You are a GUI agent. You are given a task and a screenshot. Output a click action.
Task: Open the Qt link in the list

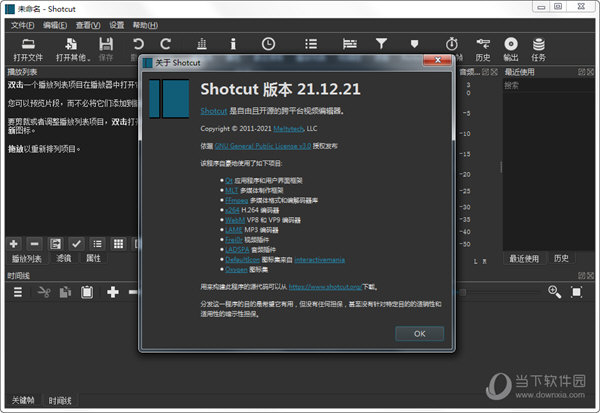(229, 180)
